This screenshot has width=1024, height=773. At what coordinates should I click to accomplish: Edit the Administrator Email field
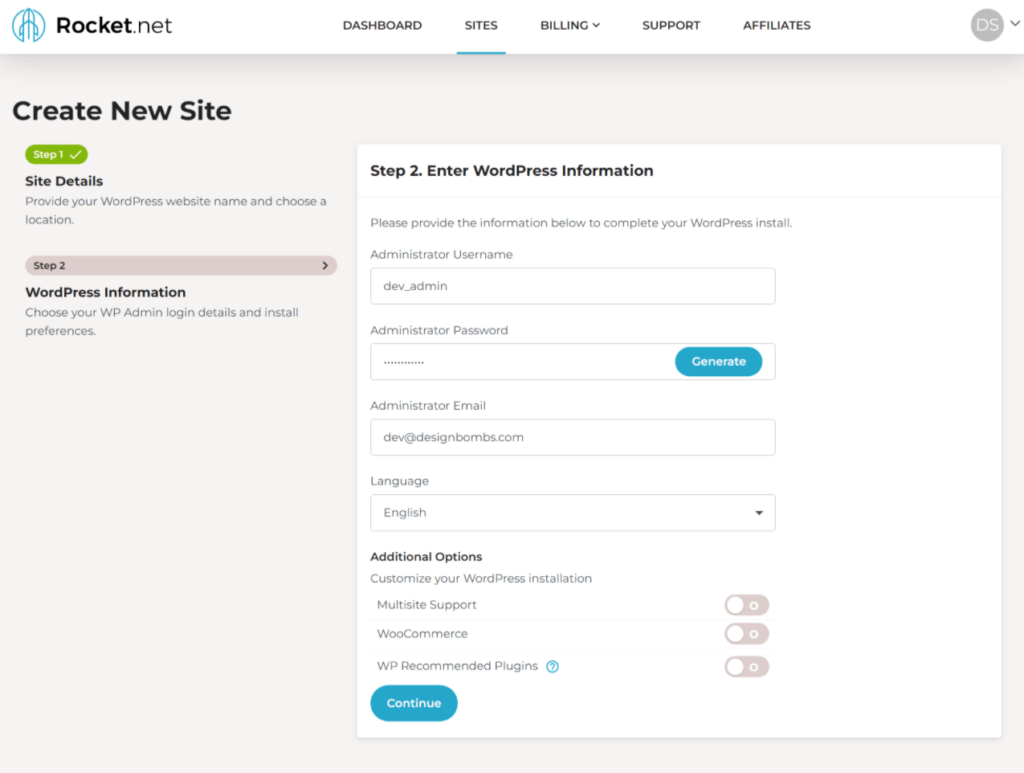click(x=573, y=437)
